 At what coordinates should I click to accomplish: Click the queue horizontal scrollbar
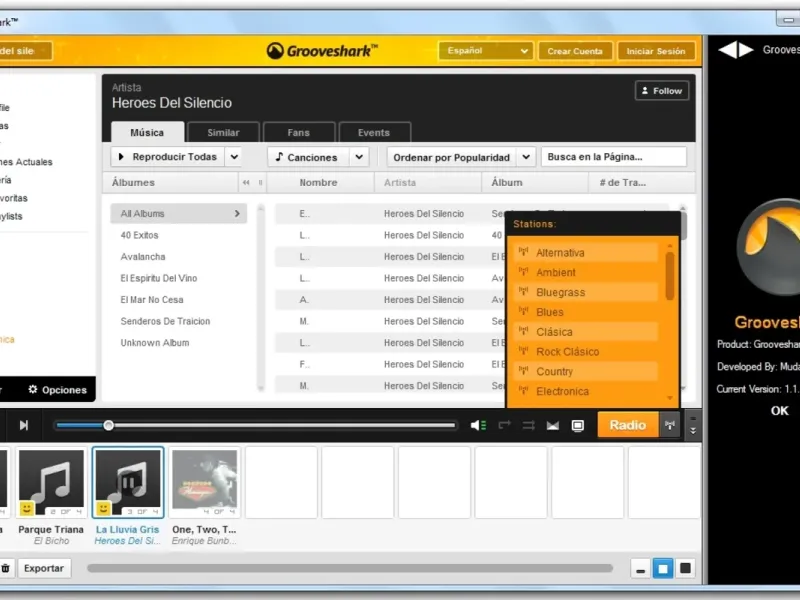349,568
